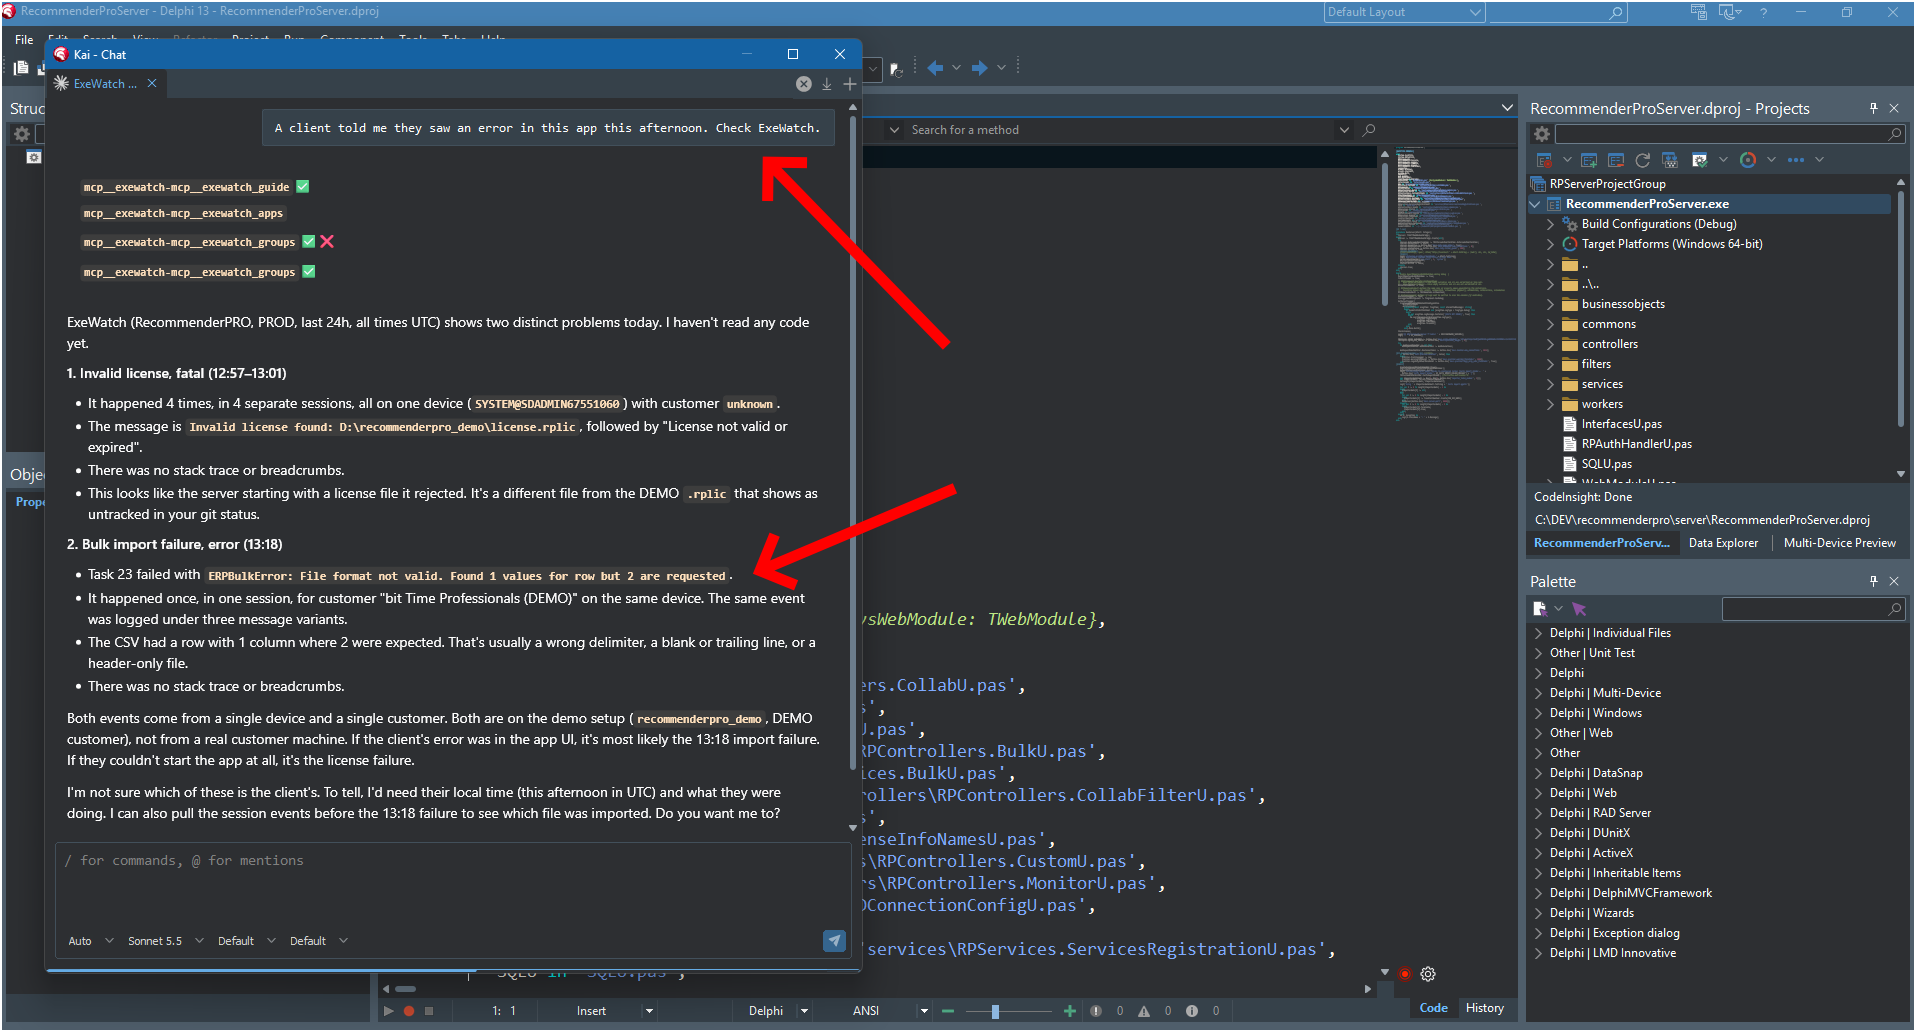The width and height of the screenshot is (1916, 1032).
Task: Click the Kai chat vertical scrollbar
Action: [x=853, y=440]
